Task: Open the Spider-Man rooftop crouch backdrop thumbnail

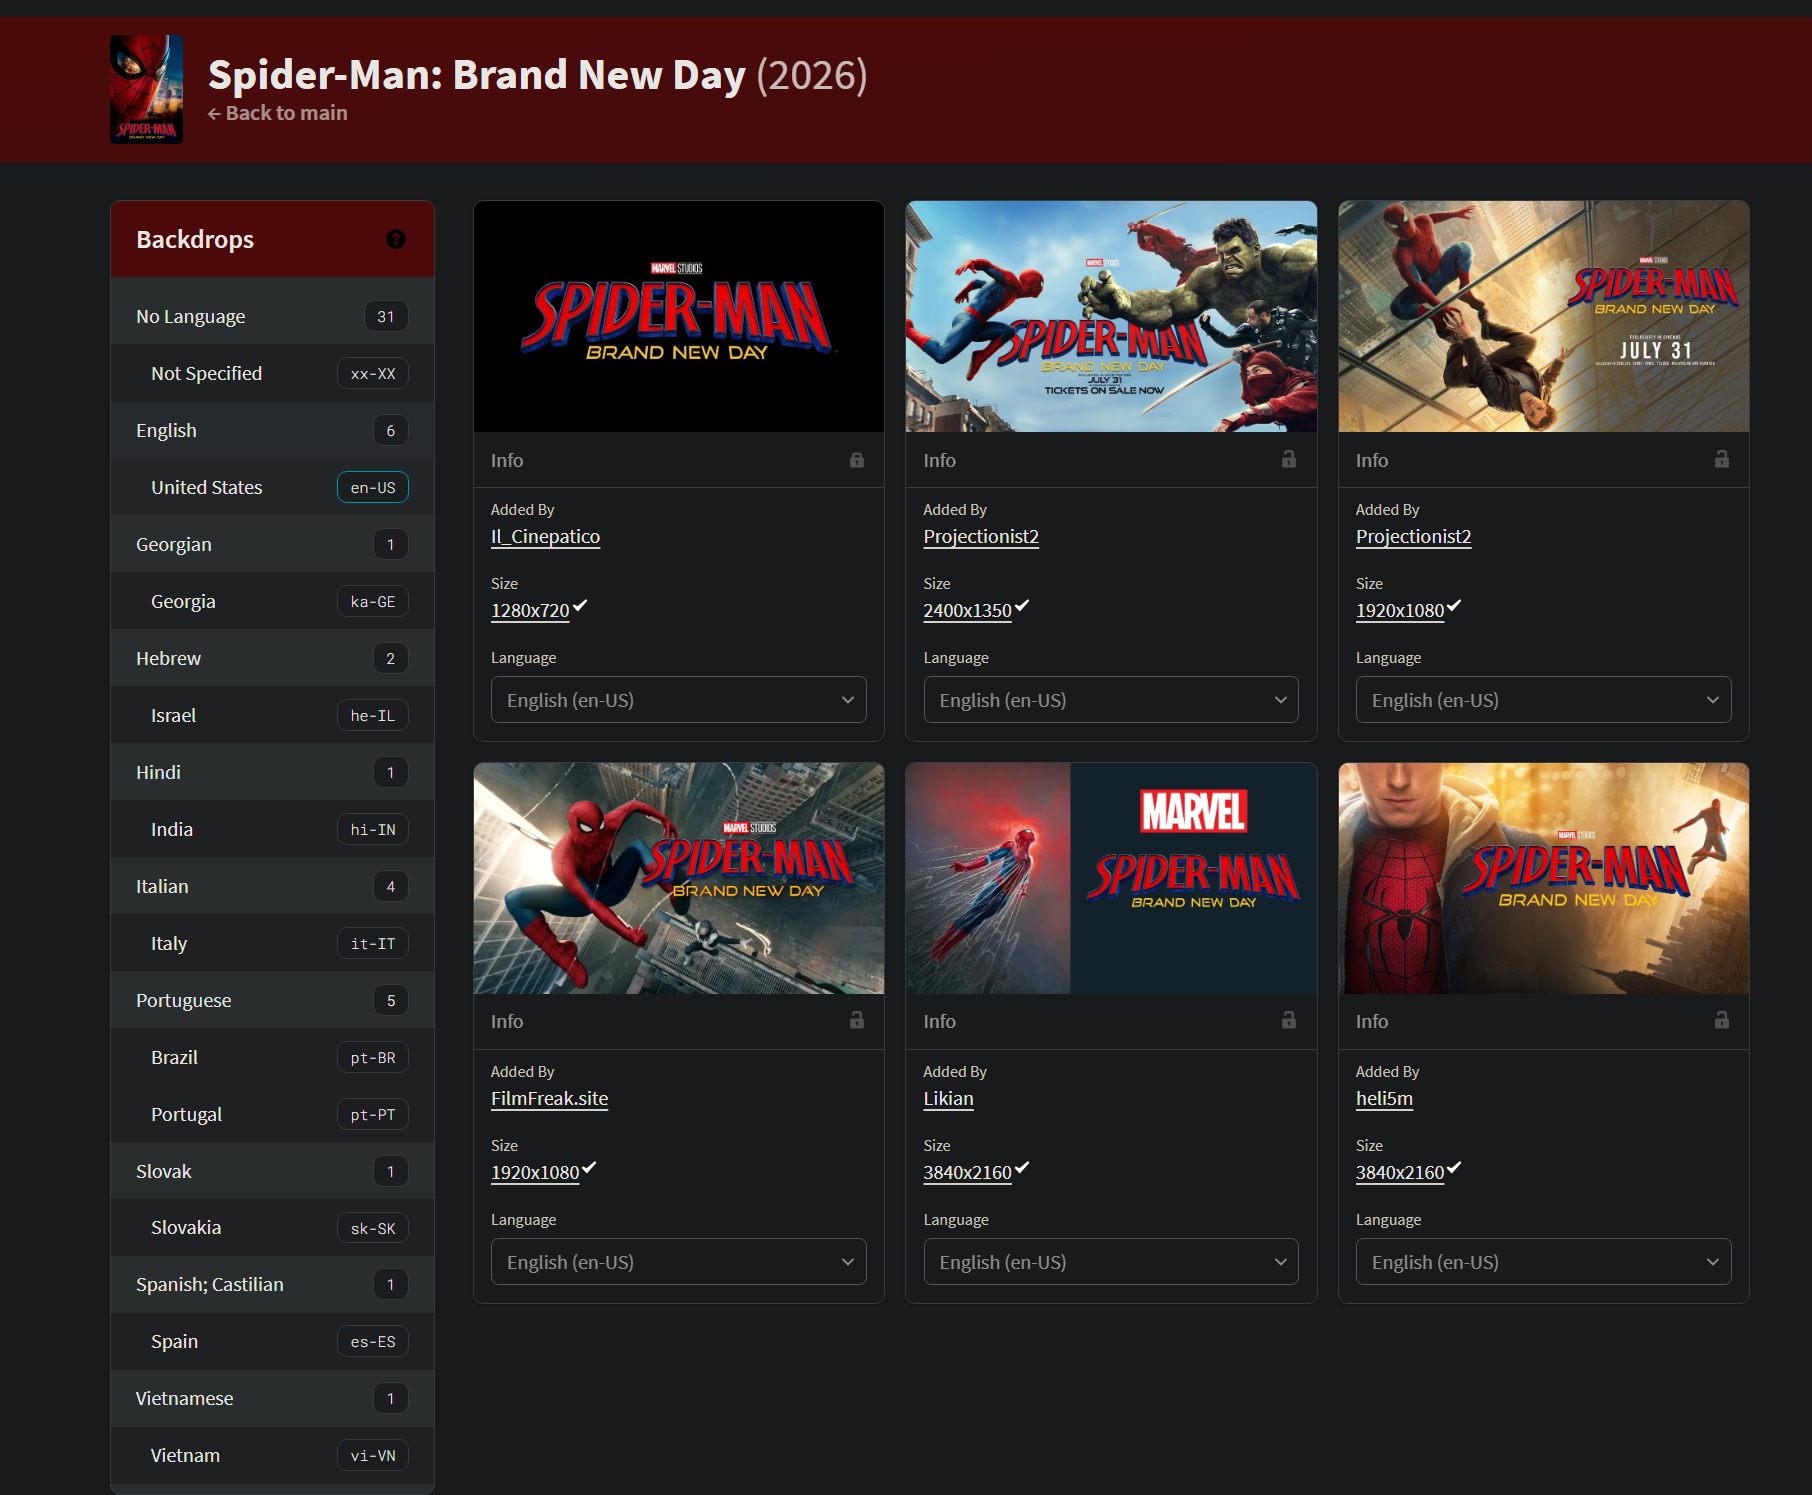Action: click(x=678, y=878)
